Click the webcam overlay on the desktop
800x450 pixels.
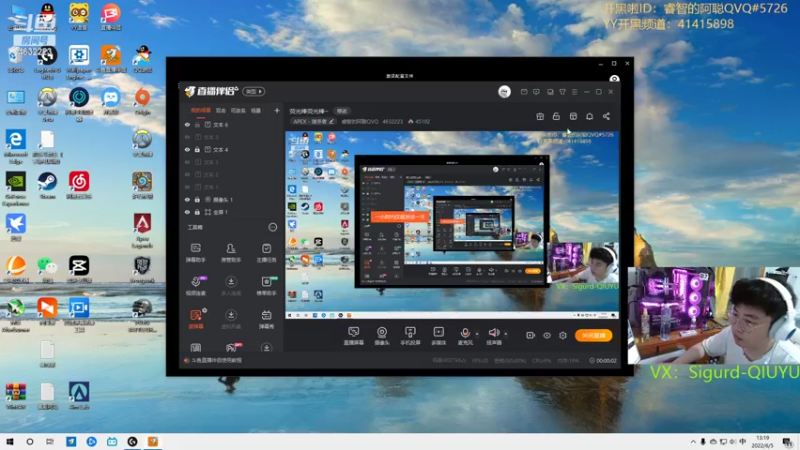coord(714,315)
